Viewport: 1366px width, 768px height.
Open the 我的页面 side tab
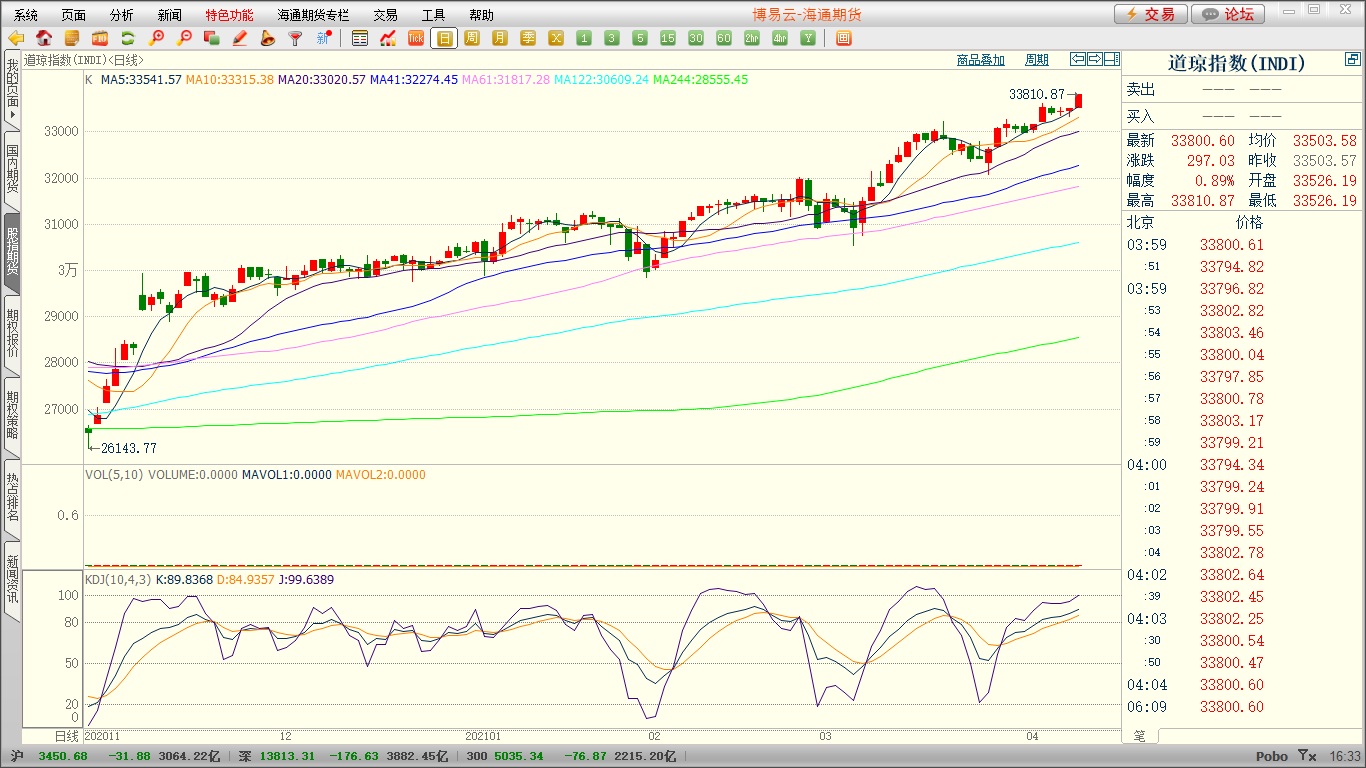(x=12, y=90)
